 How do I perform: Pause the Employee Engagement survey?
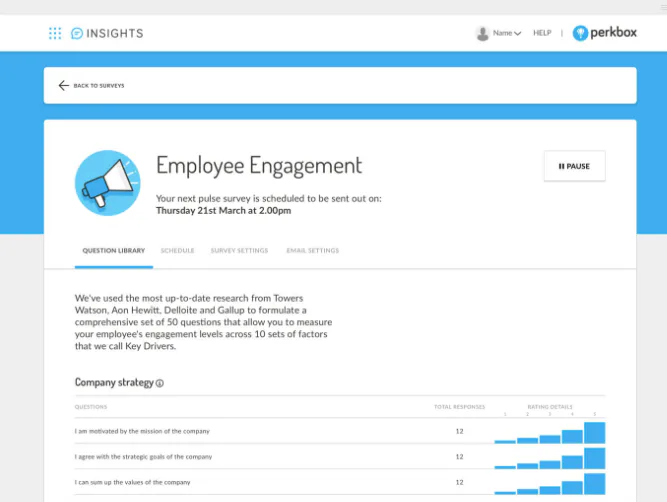pos(575,166)
